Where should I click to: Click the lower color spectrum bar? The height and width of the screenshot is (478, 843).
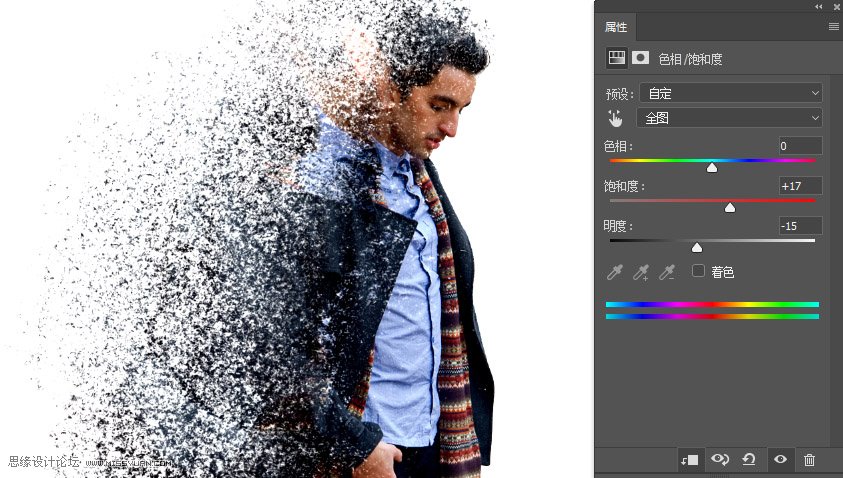pyautogui.click(x=712, y=317)
